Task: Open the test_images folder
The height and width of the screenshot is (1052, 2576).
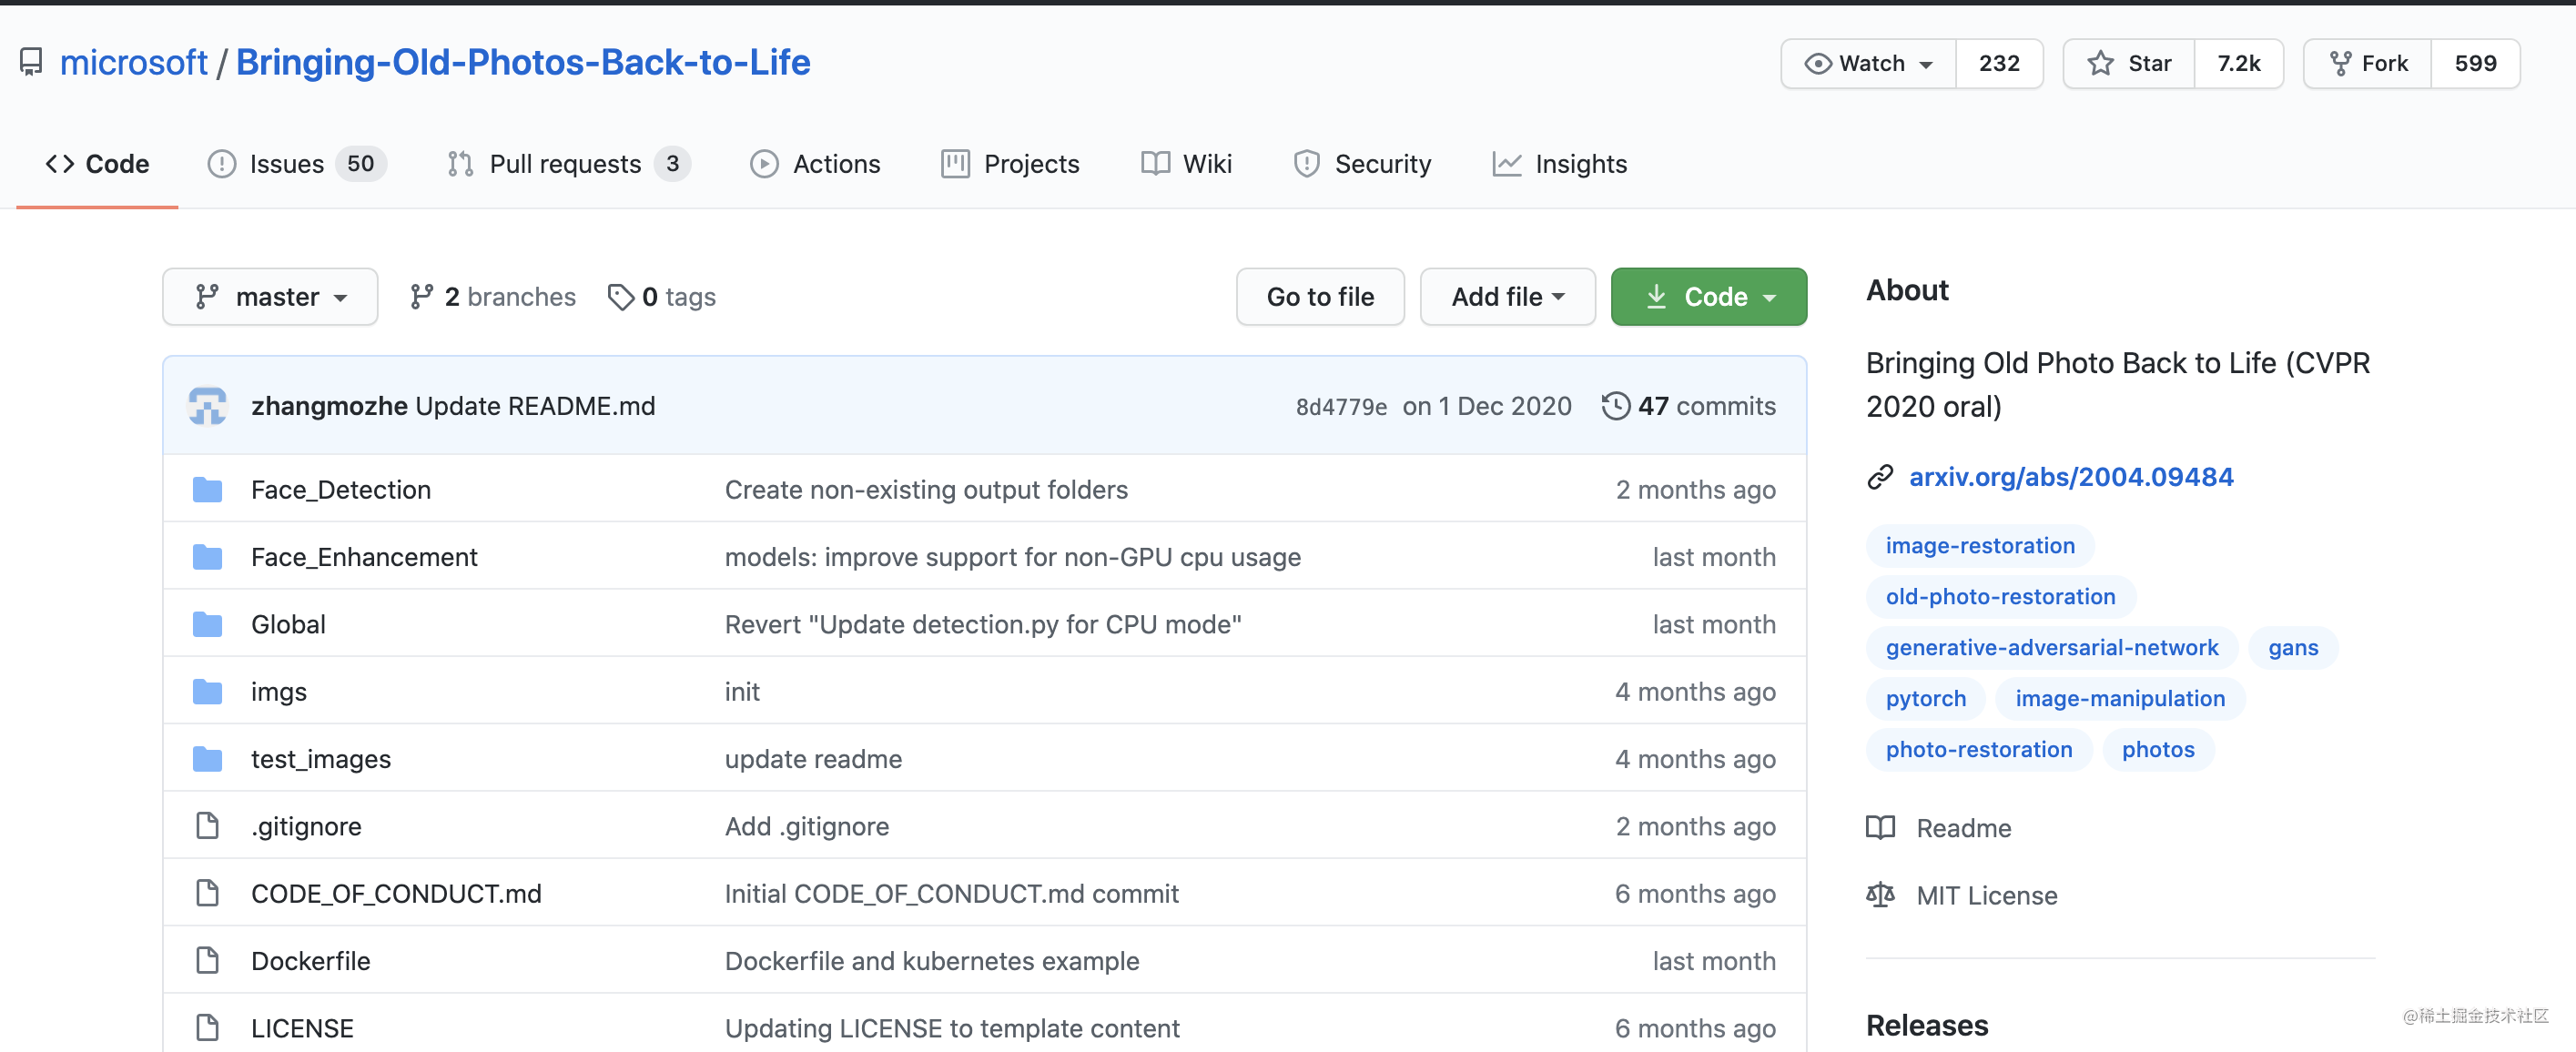Action: (321, 759)
